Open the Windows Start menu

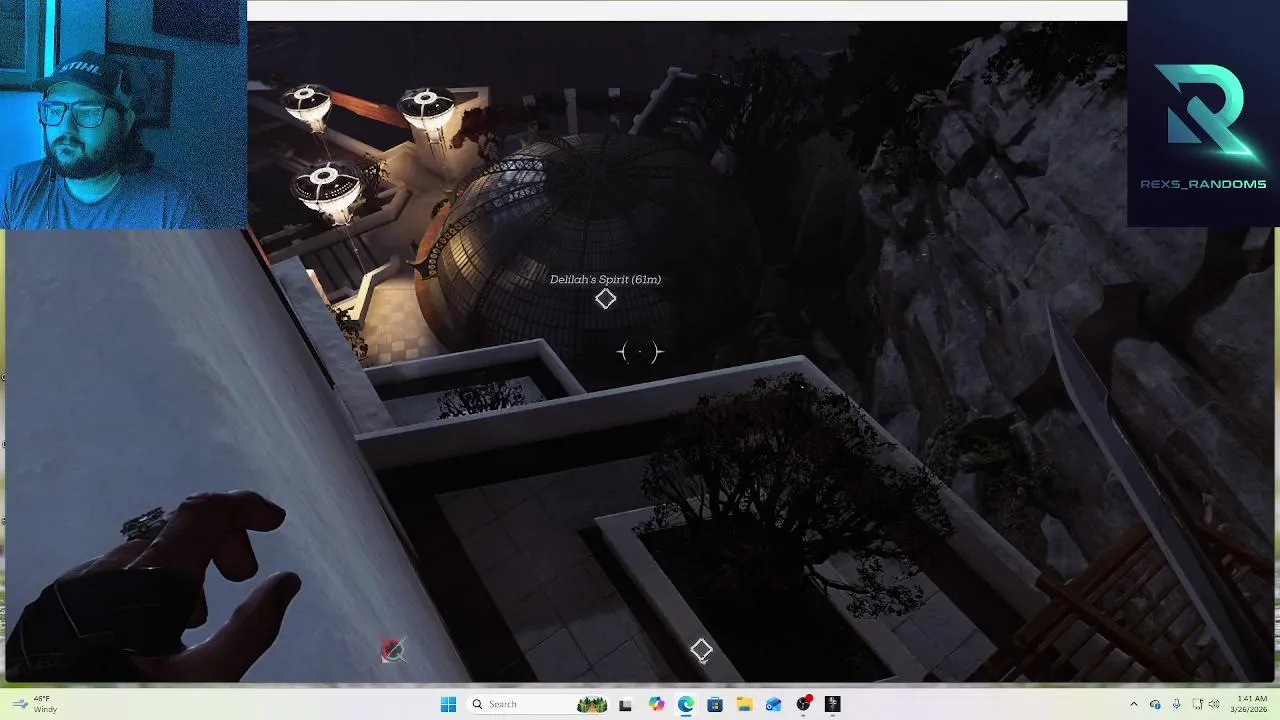click(448, 704)
